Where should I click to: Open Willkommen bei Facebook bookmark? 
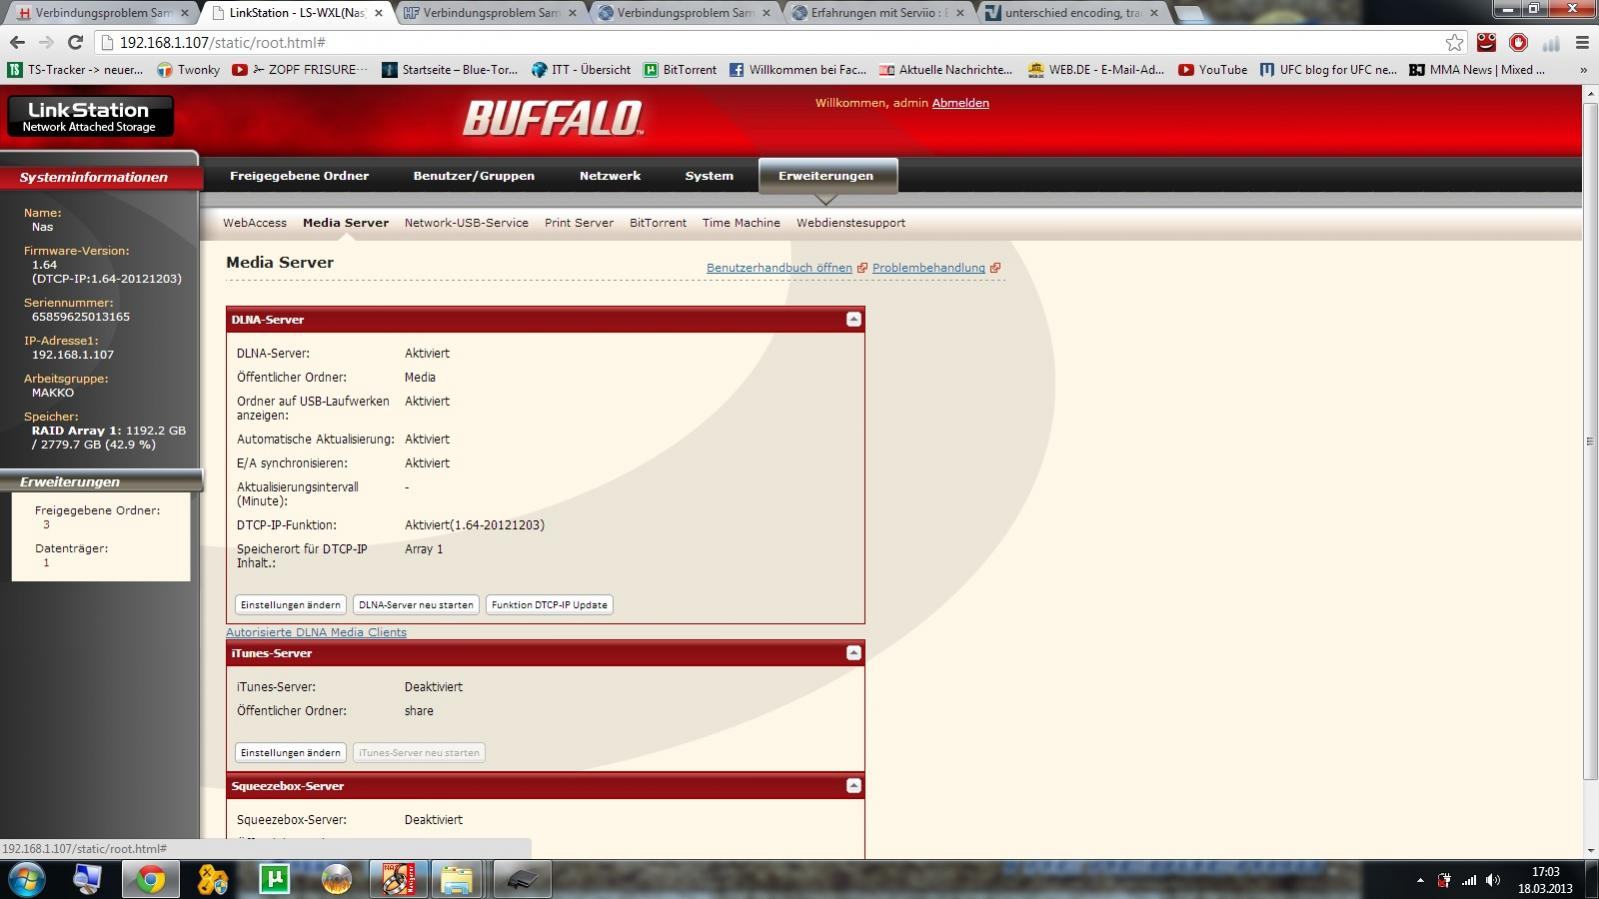(x=798, y=70)
